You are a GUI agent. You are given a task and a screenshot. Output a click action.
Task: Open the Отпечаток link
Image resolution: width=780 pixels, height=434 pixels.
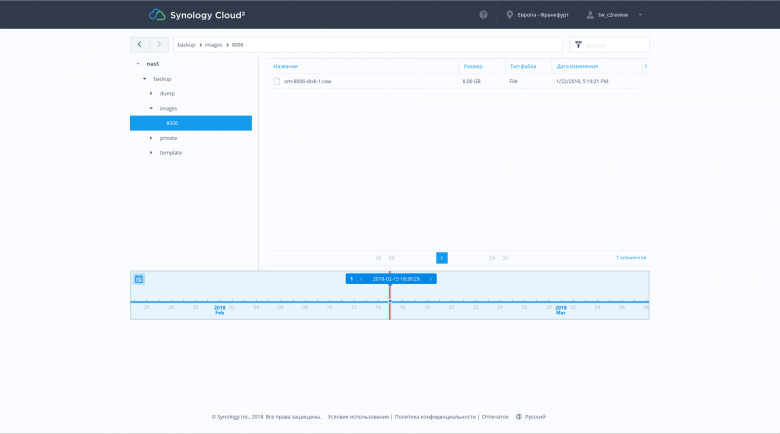point(495,417)
